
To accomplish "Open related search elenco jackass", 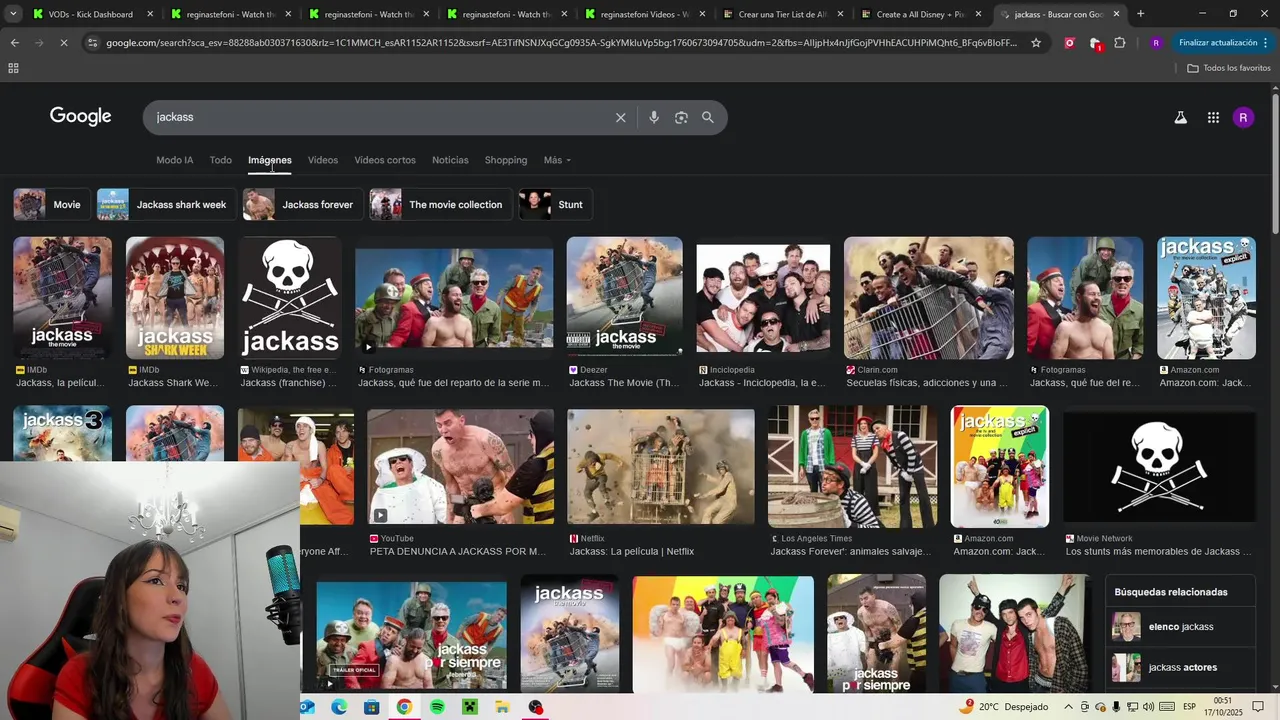I will pos(1181,627).
